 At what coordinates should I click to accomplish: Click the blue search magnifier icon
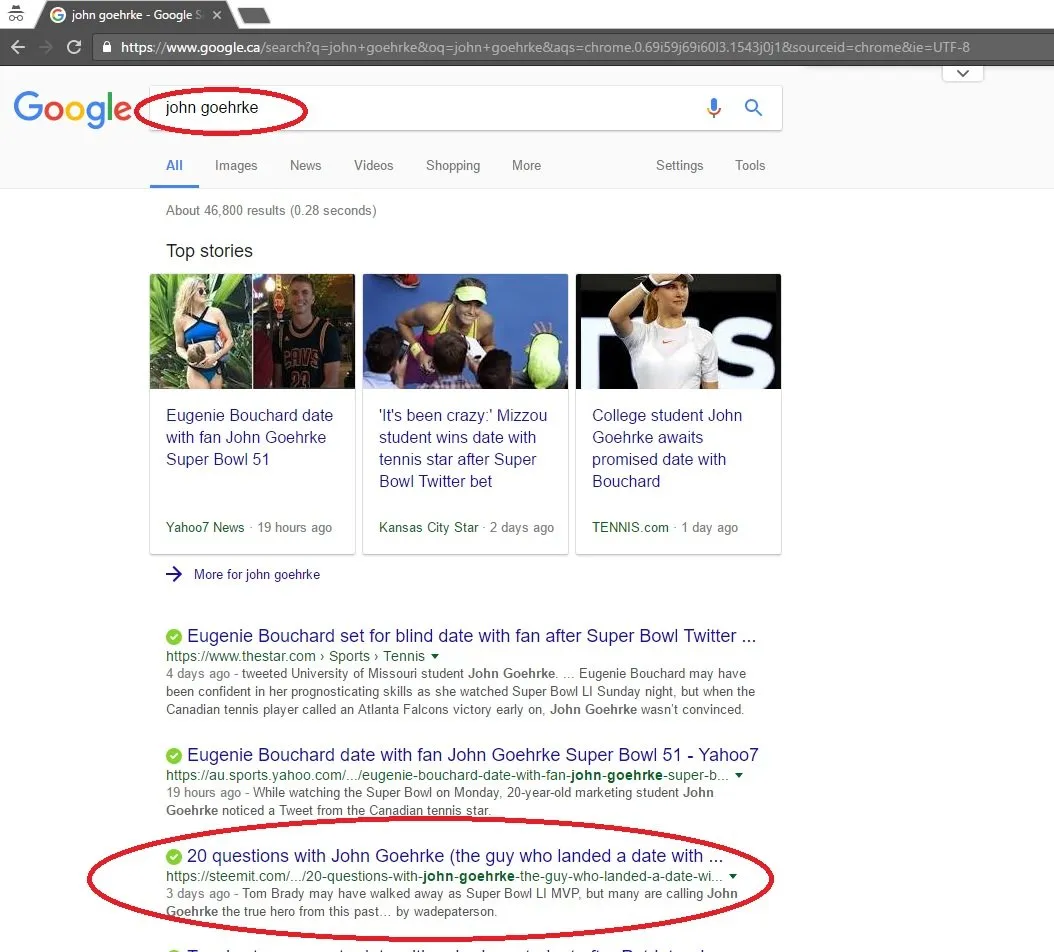point(754,108)
